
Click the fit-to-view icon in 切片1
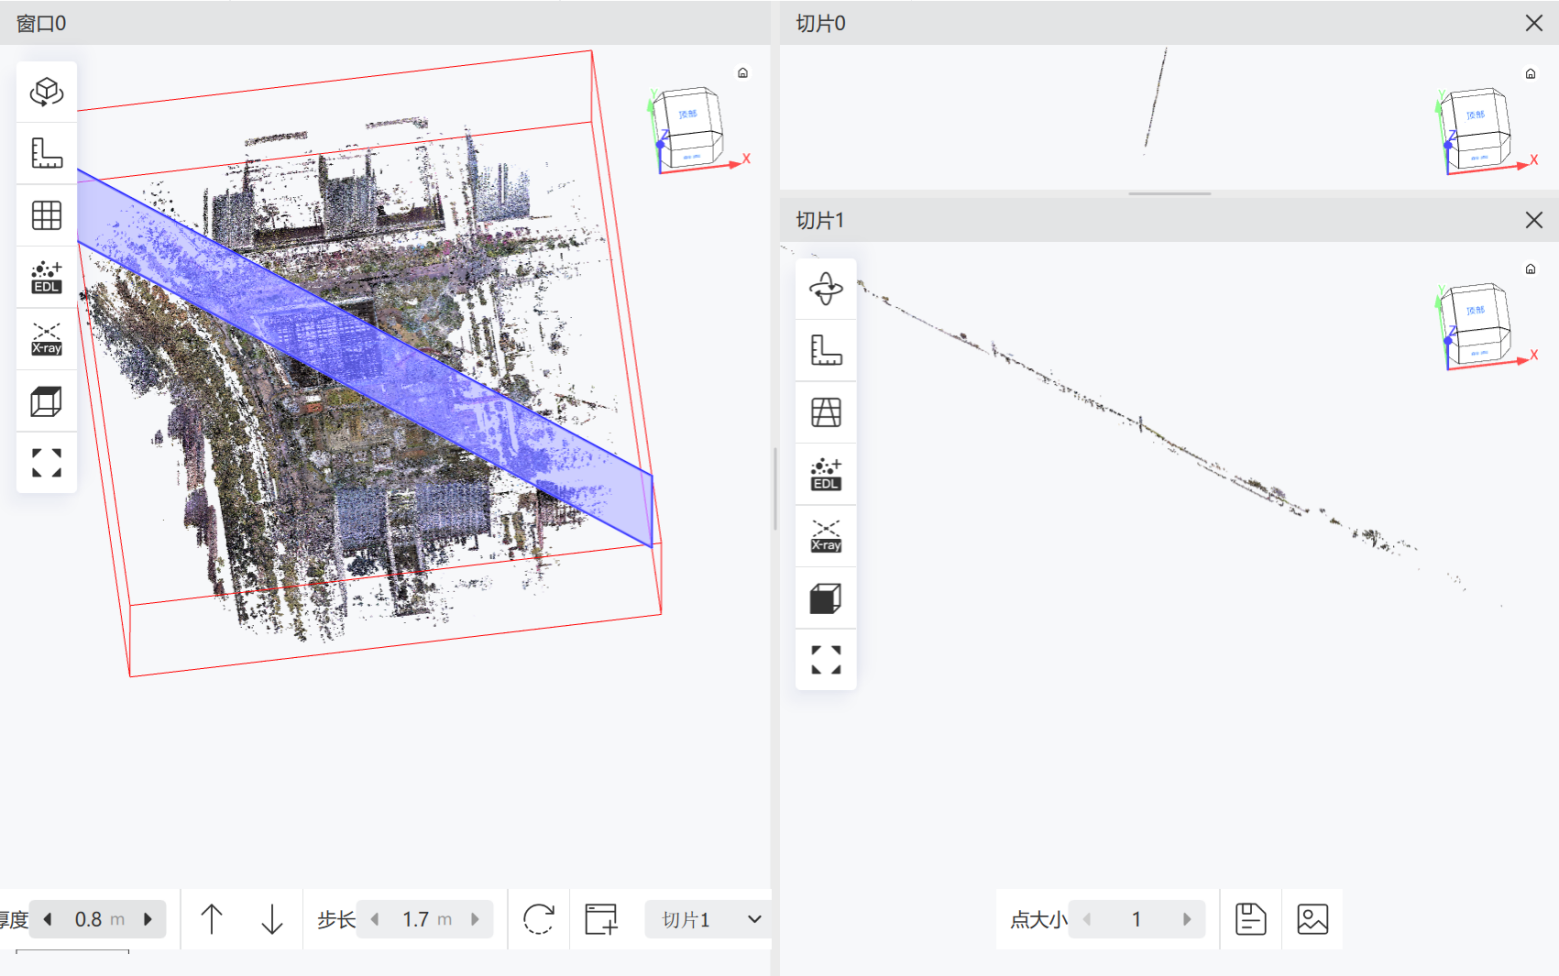(x=825, y=660)
